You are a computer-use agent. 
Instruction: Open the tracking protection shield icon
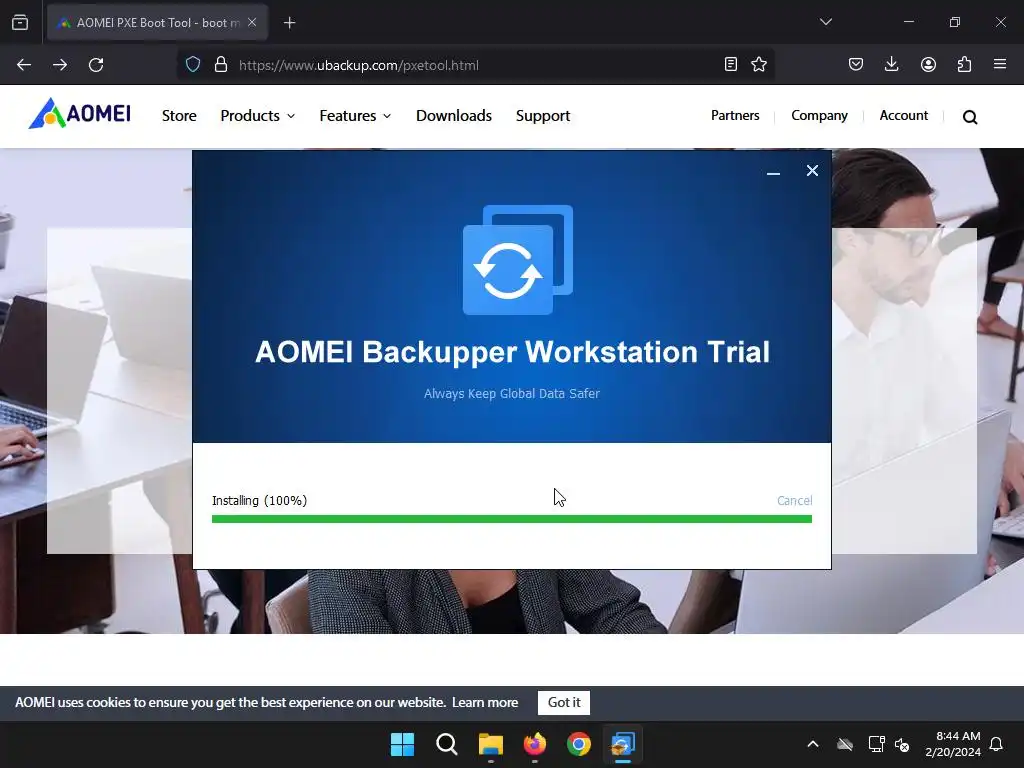pyautogui.click(x=193, y=65)
